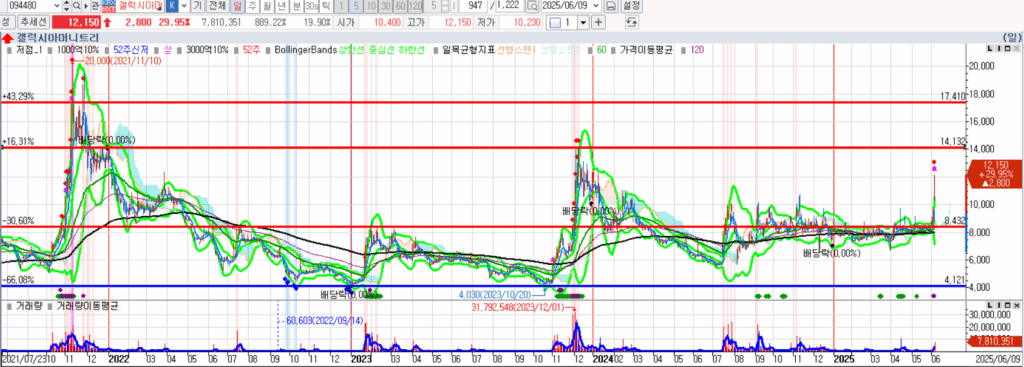The height and width of the screenshot is (367, 1024).
Task: Click the L icon in price panel corner
Action: pos(990,48)
